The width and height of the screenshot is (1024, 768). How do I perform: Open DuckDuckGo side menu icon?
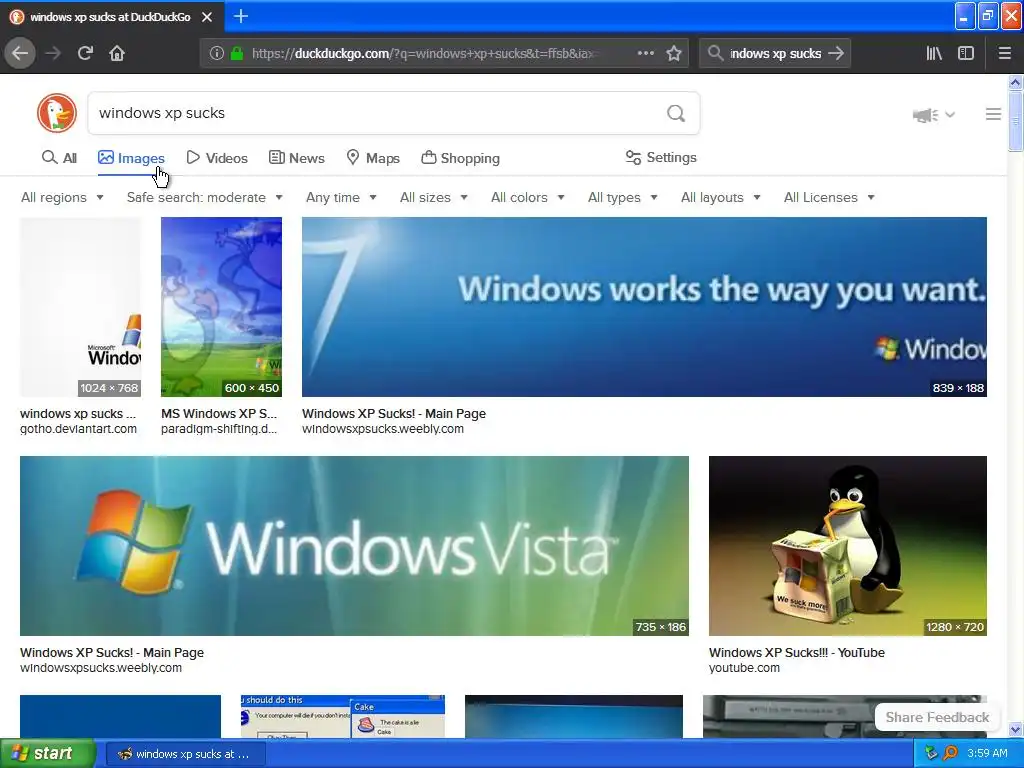993,114
